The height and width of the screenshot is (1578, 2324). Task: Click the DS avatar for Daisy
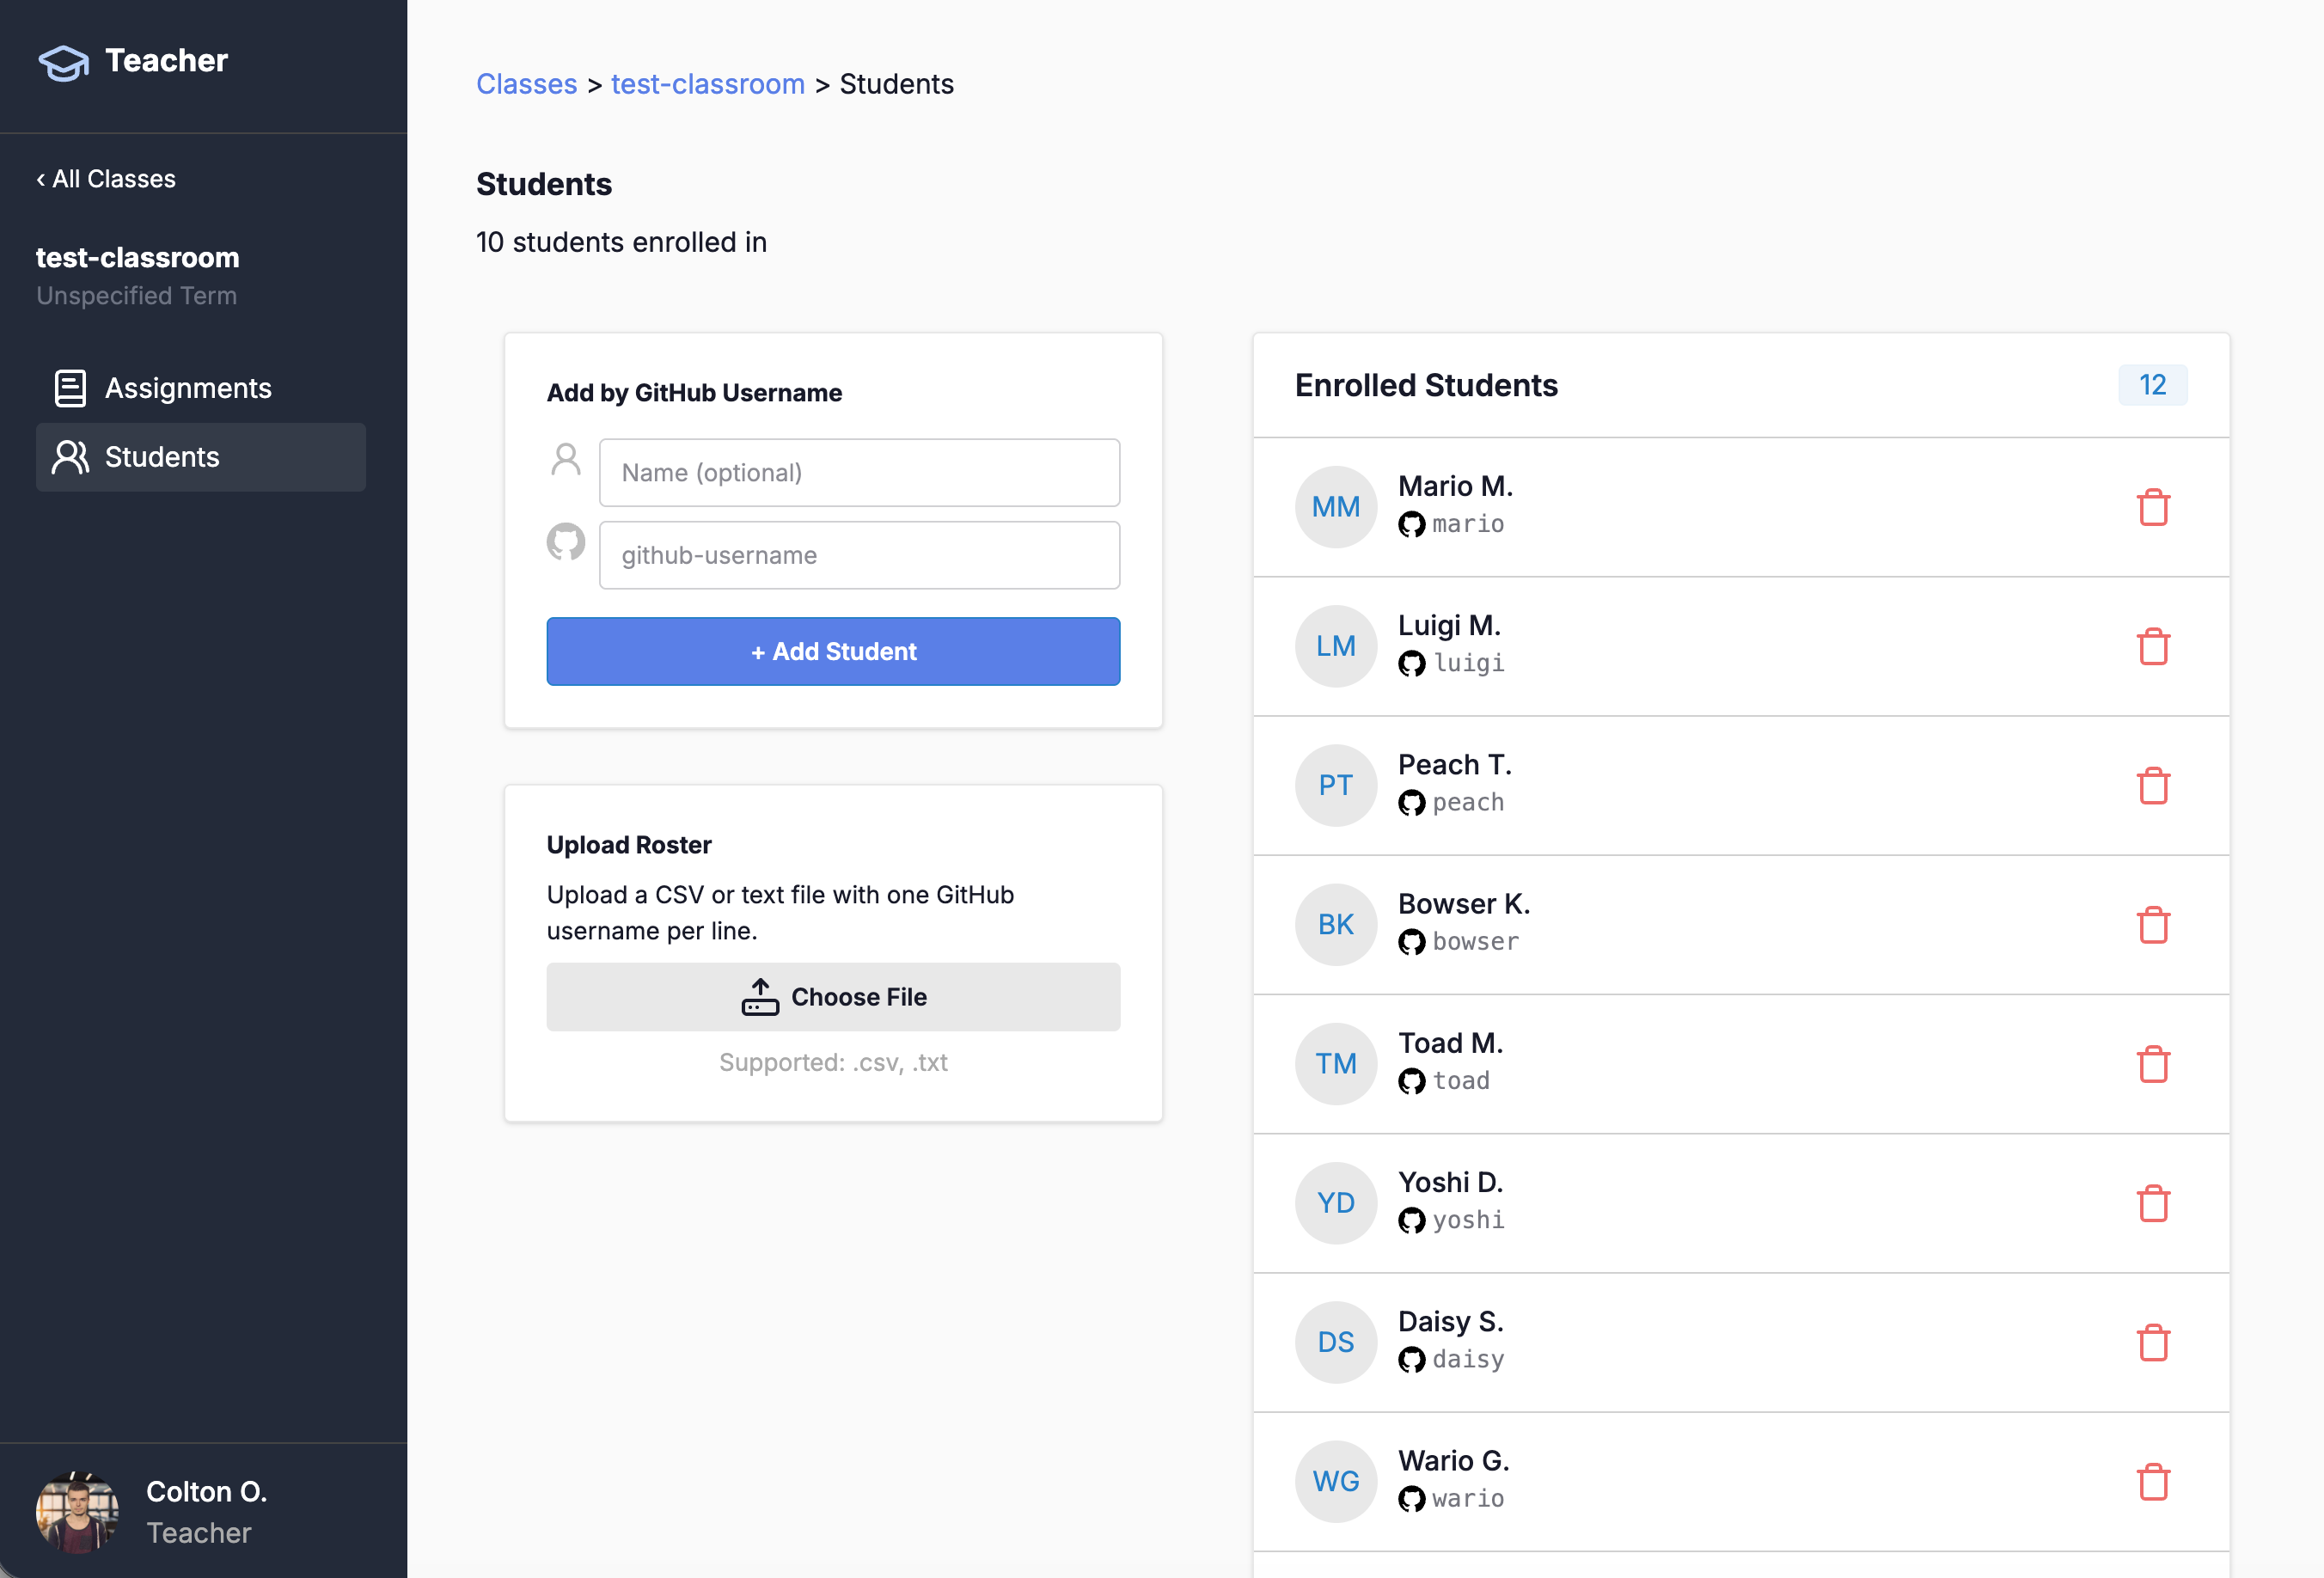click(1336, 1342)
